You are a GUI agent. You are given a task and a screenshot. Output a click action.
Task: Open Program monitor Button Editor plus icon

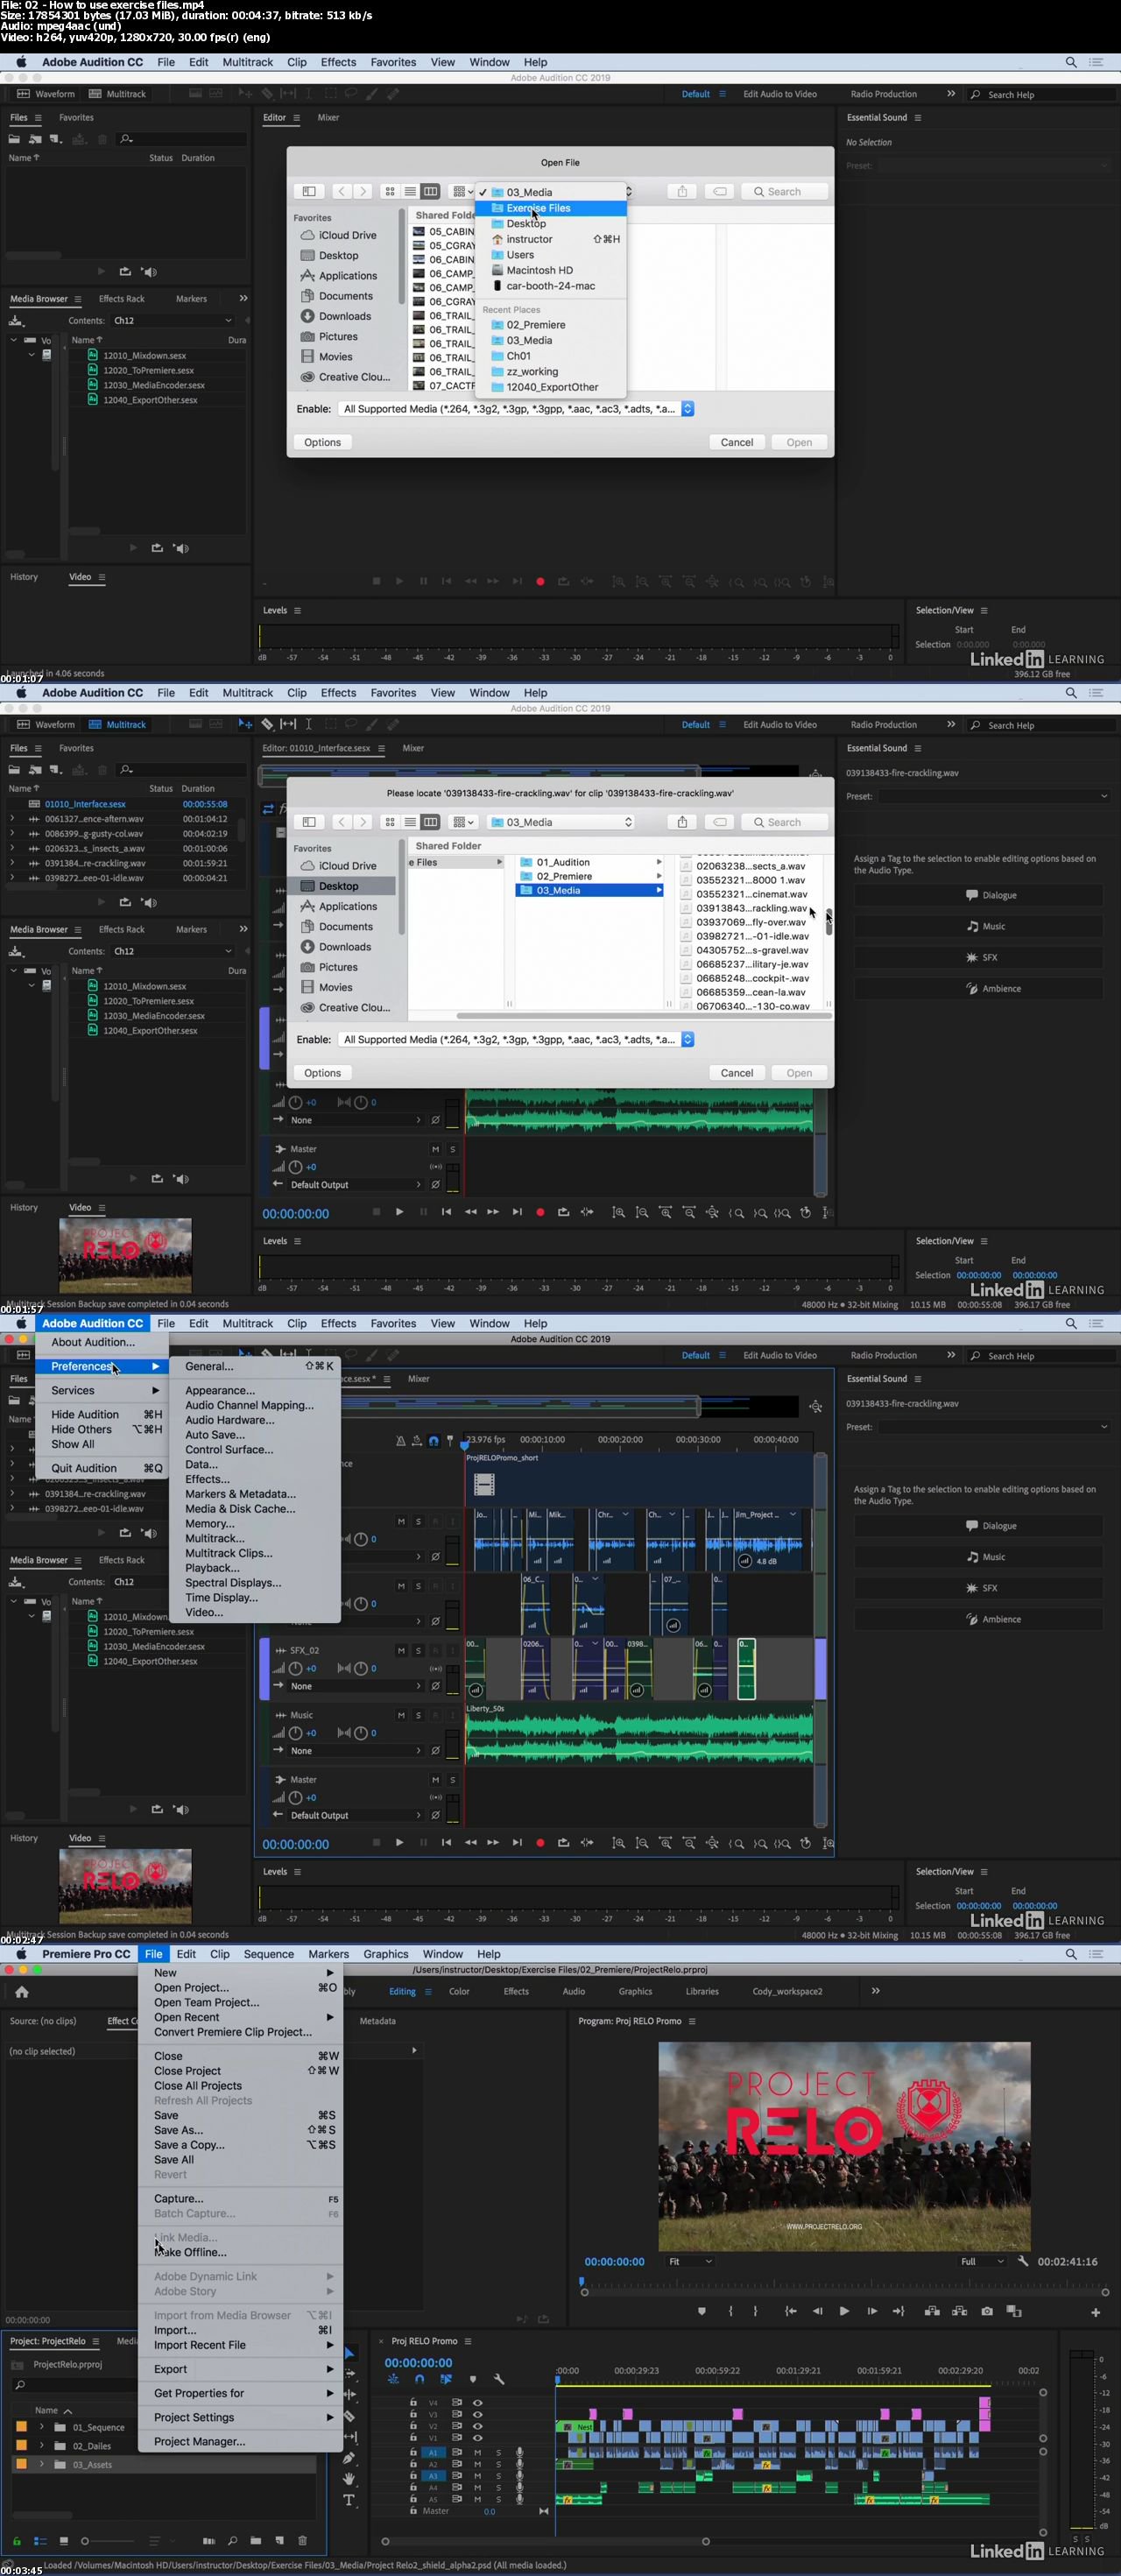(1096, 2312)
